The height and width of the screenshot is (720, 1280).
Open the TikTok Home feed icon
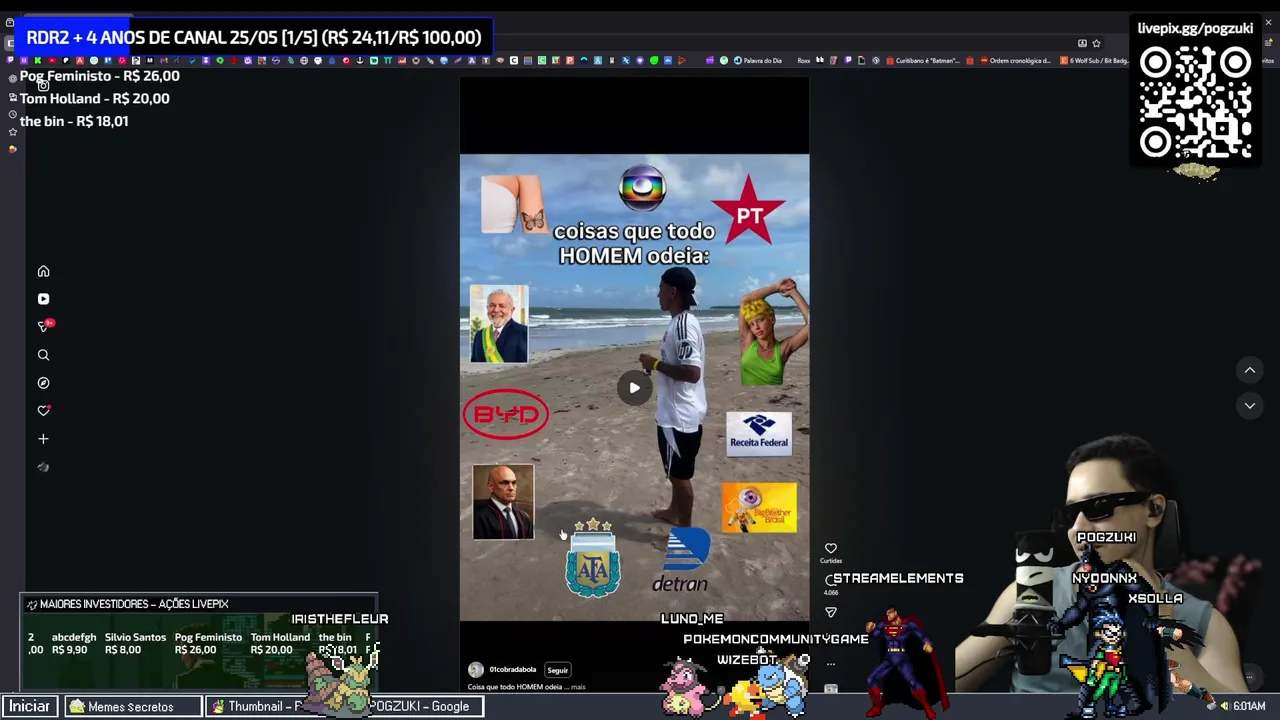click(x=43, y=271)
